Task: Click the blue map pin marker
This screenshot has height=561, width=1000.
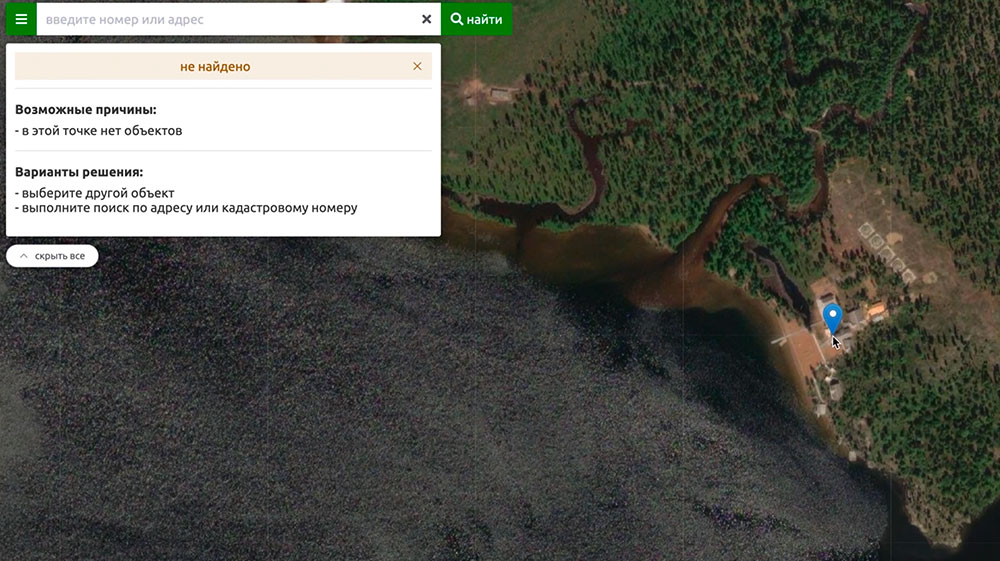Action: click(x=832, y=318)
